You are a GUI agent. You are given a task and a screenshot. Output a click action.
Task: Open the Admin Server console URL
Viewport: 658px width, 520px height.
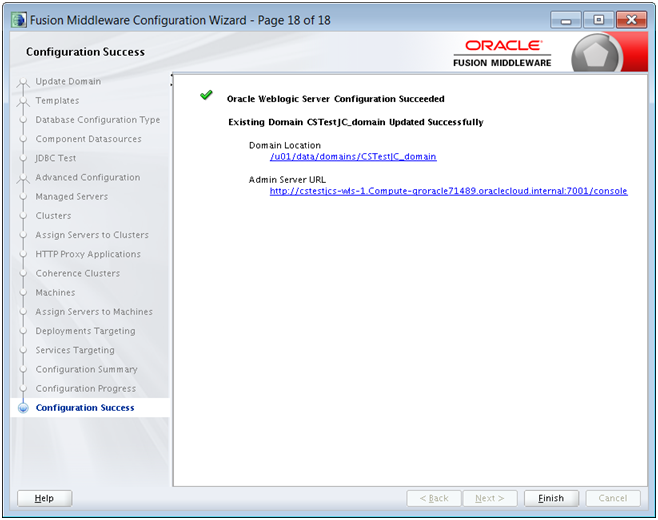[448, 191]
